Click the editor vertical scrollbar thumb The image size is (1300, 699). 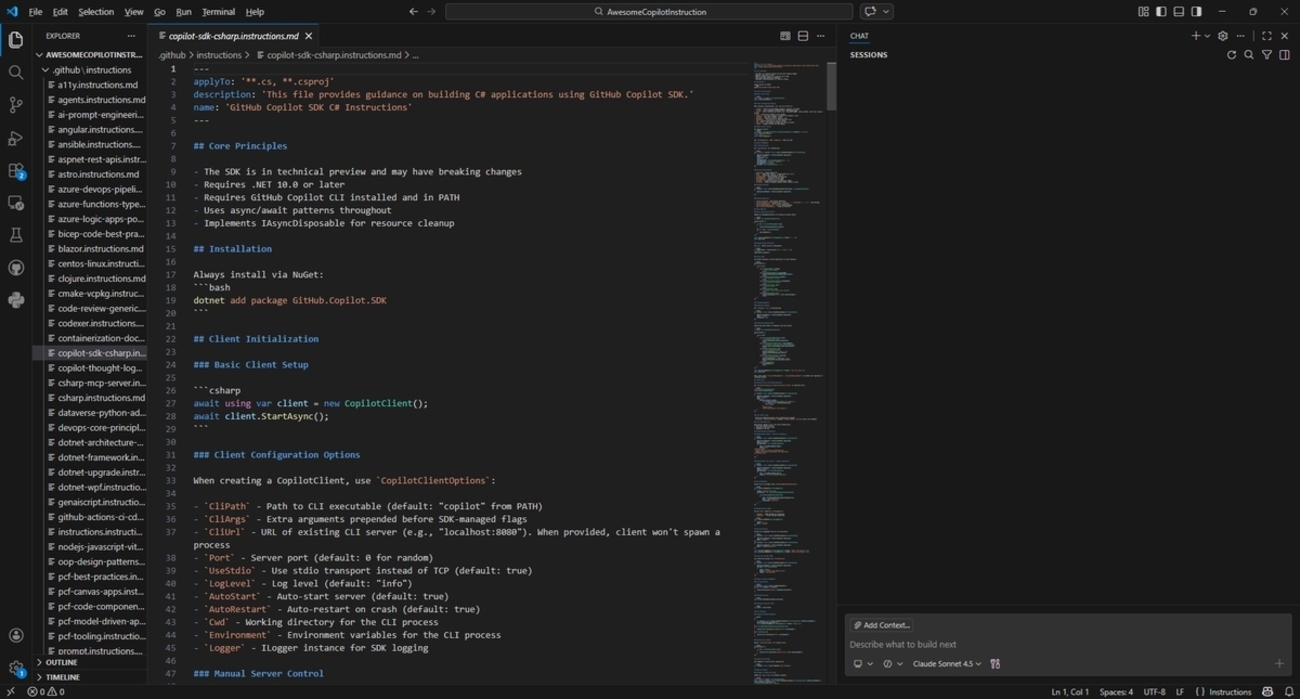pos(831,86)
